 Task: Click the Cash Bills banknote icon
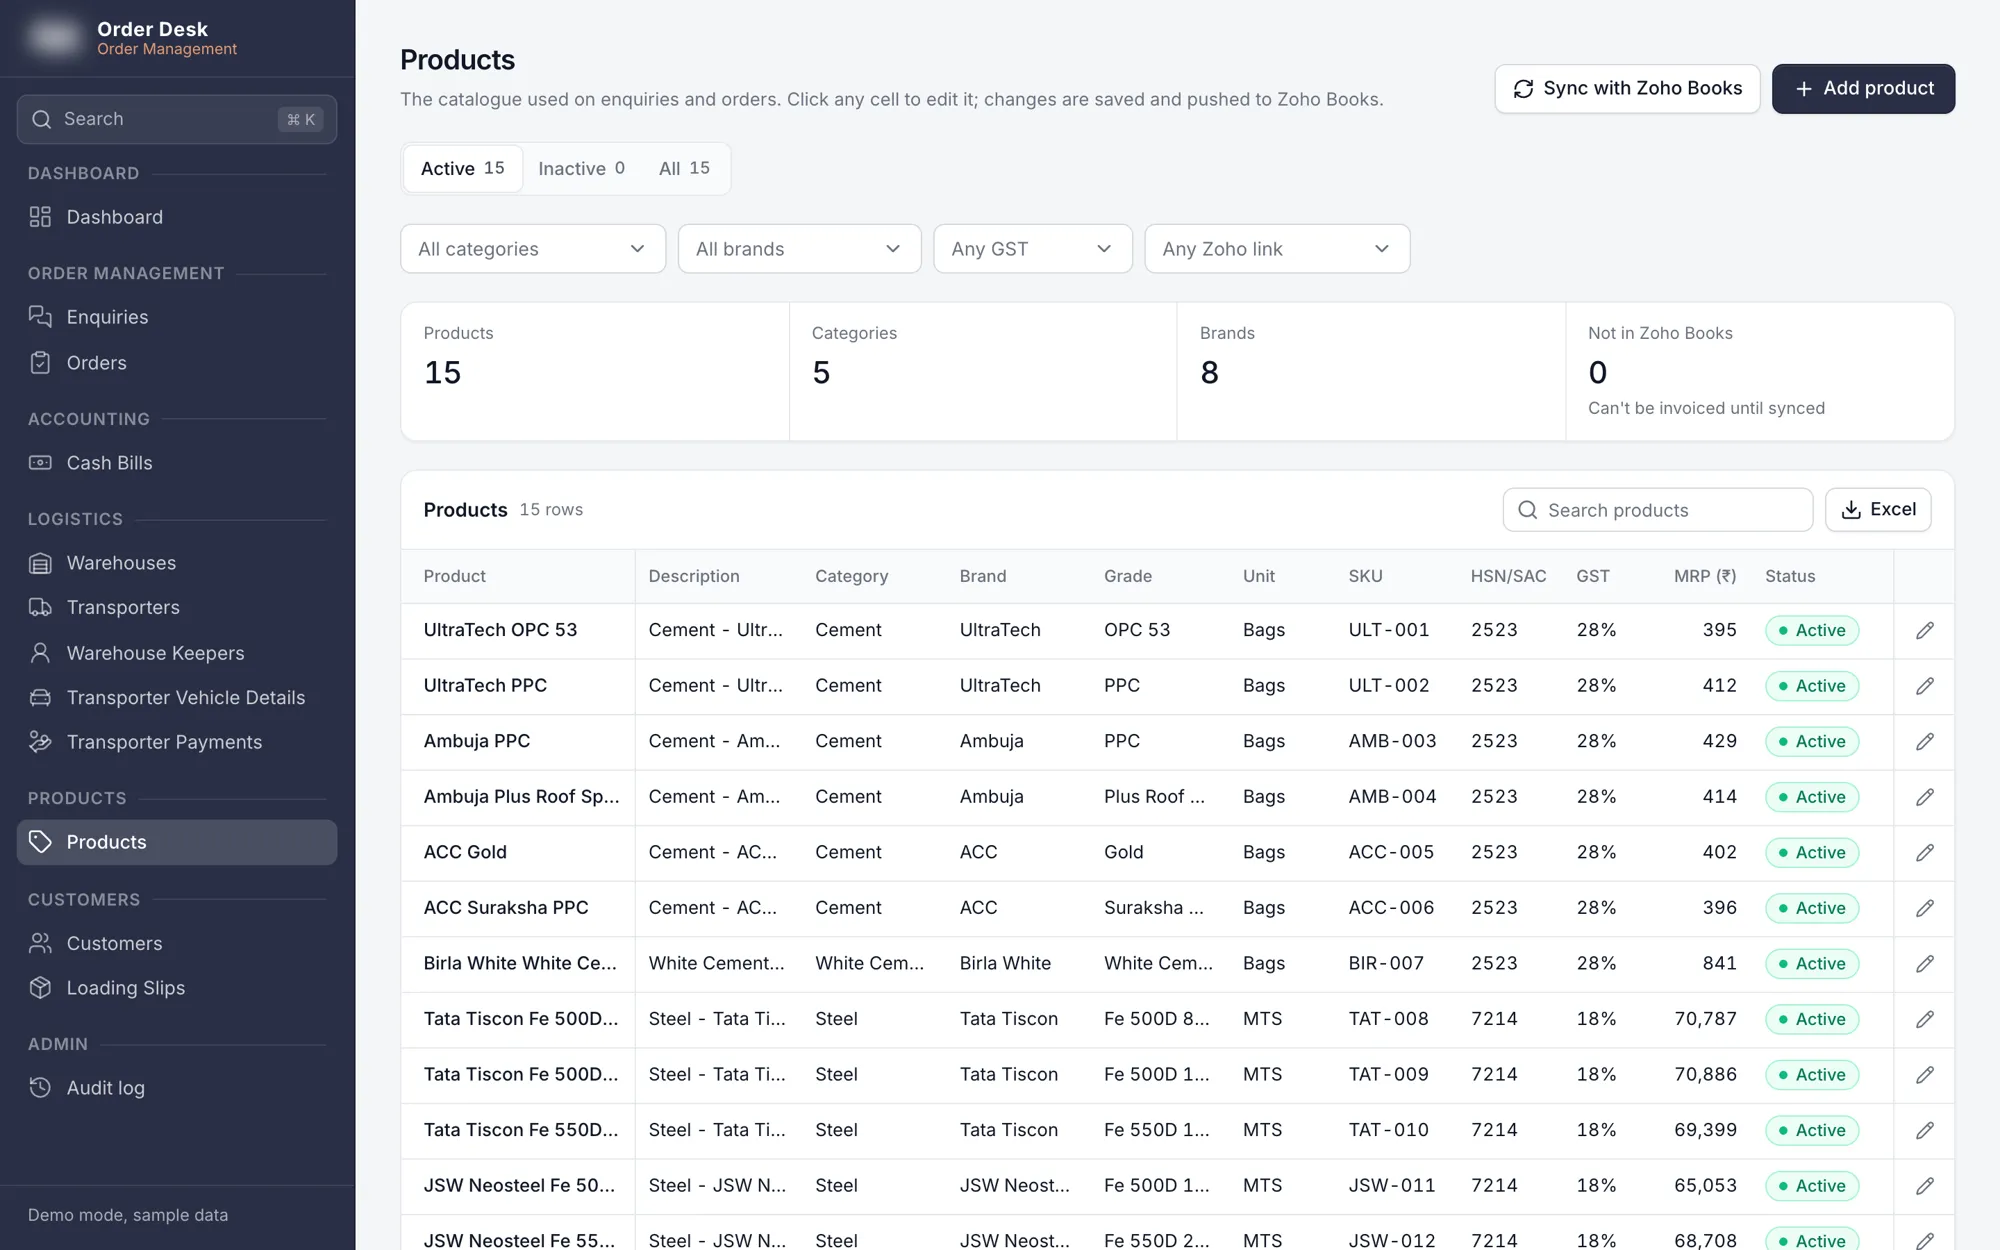(x=40, y=463)
